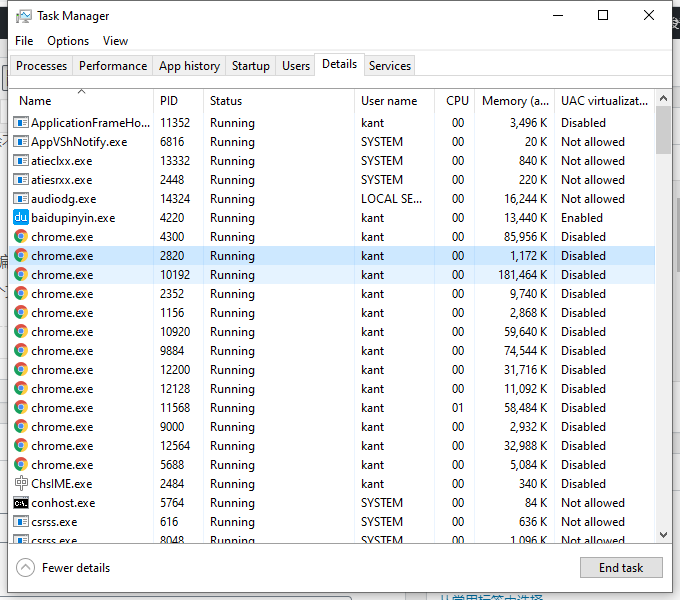Collapse view with Fewer details arrow

[25, 567]
